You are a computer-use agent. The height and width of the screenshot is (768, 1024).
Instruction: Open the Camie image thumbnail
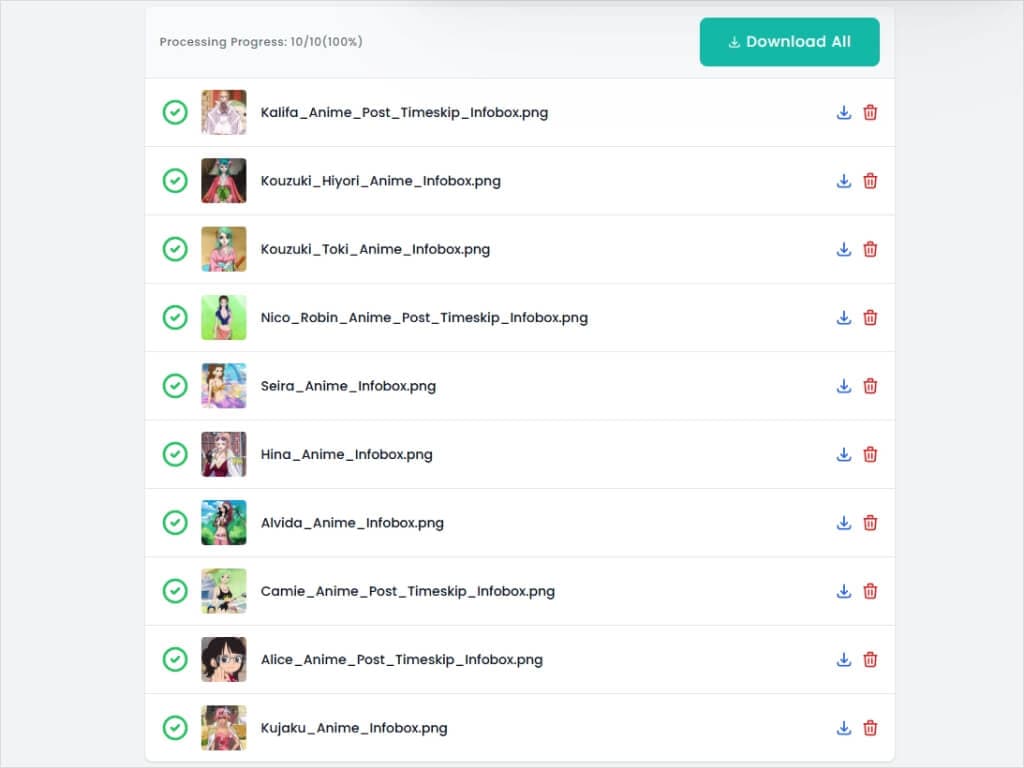(224, 591)
